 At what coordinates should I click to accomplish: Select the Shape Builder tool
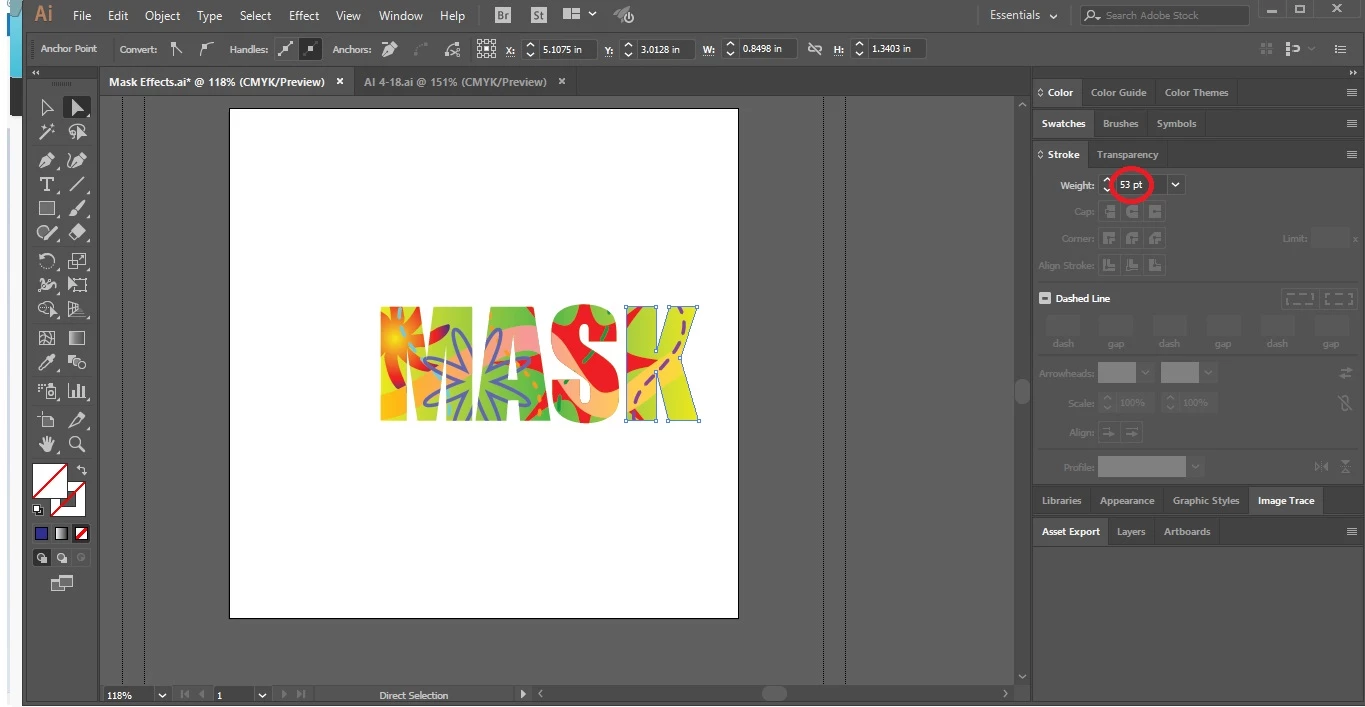coord(47,309)
